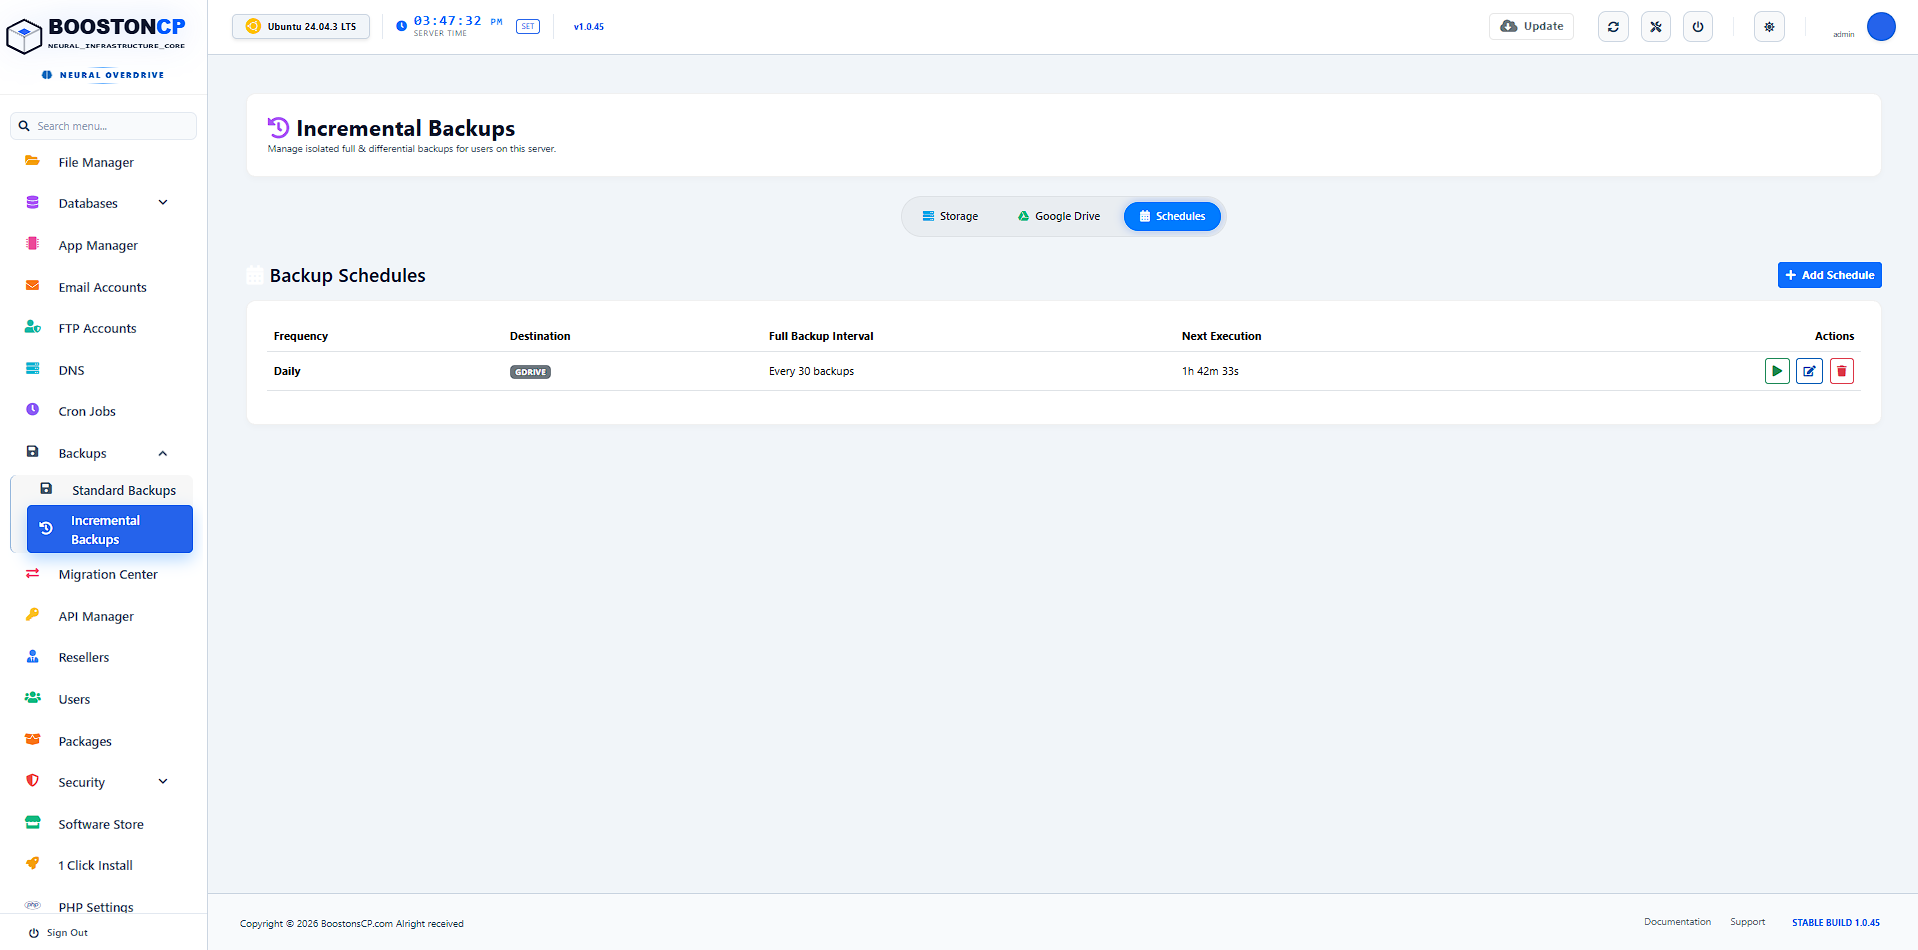Click the Databases sidebar icon
The width and height of the screenshot is (1918, 950).
[x=33, y=202]
